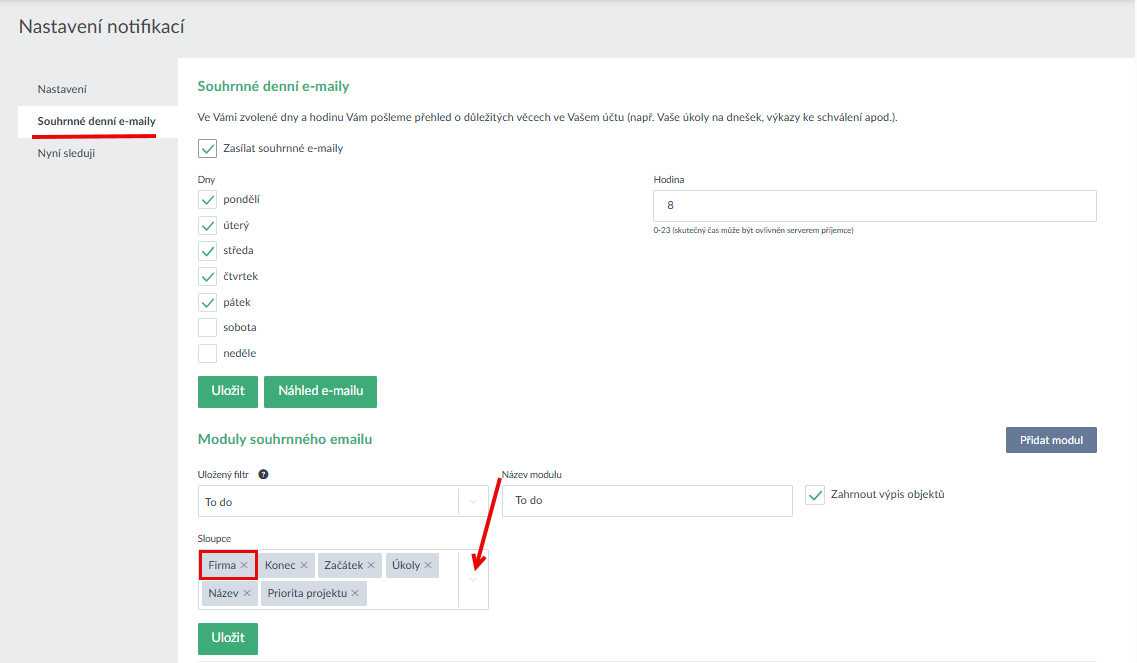The height and width of the screenshot is (663, 1137).
Task: Remove the Priorita projektu column tag
Action: point(355,594)
